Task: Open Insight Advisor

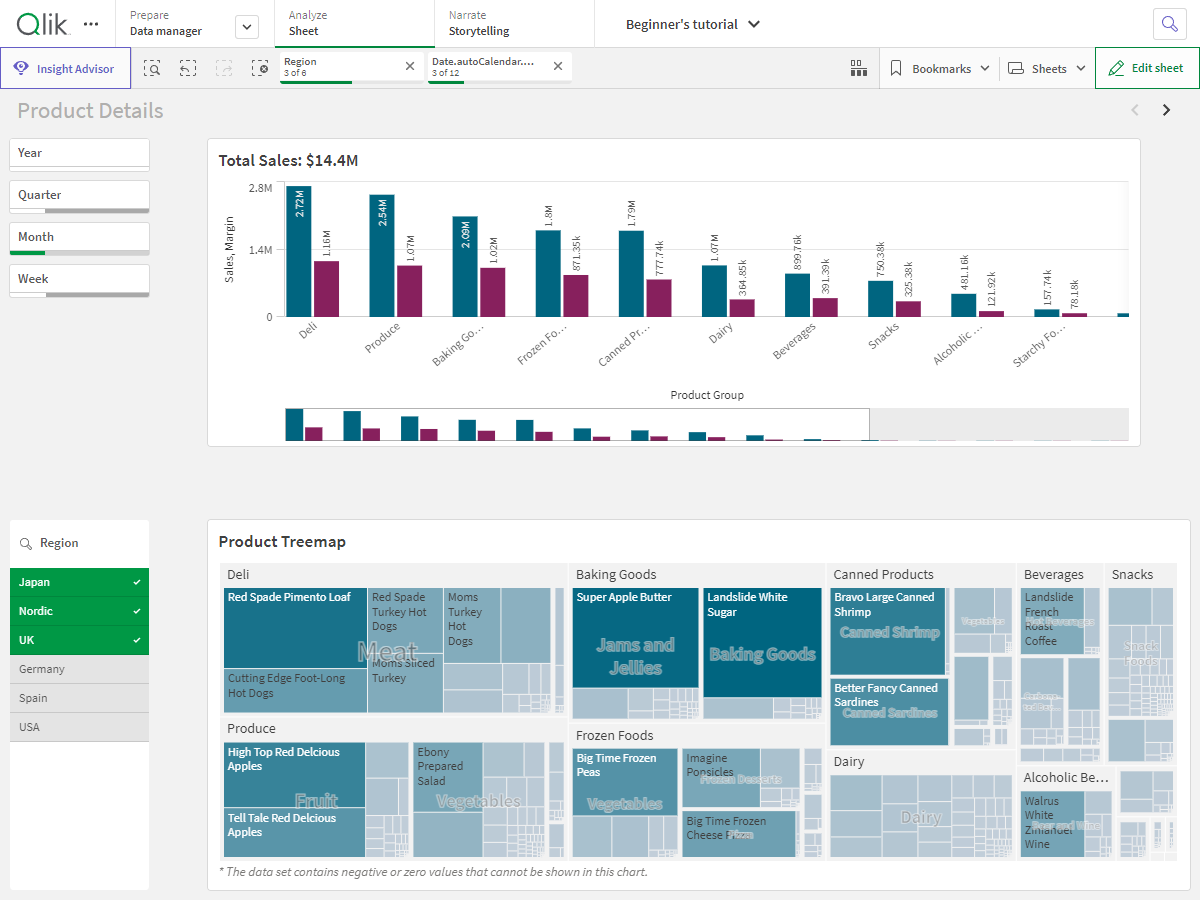Action: coord(66,68)
